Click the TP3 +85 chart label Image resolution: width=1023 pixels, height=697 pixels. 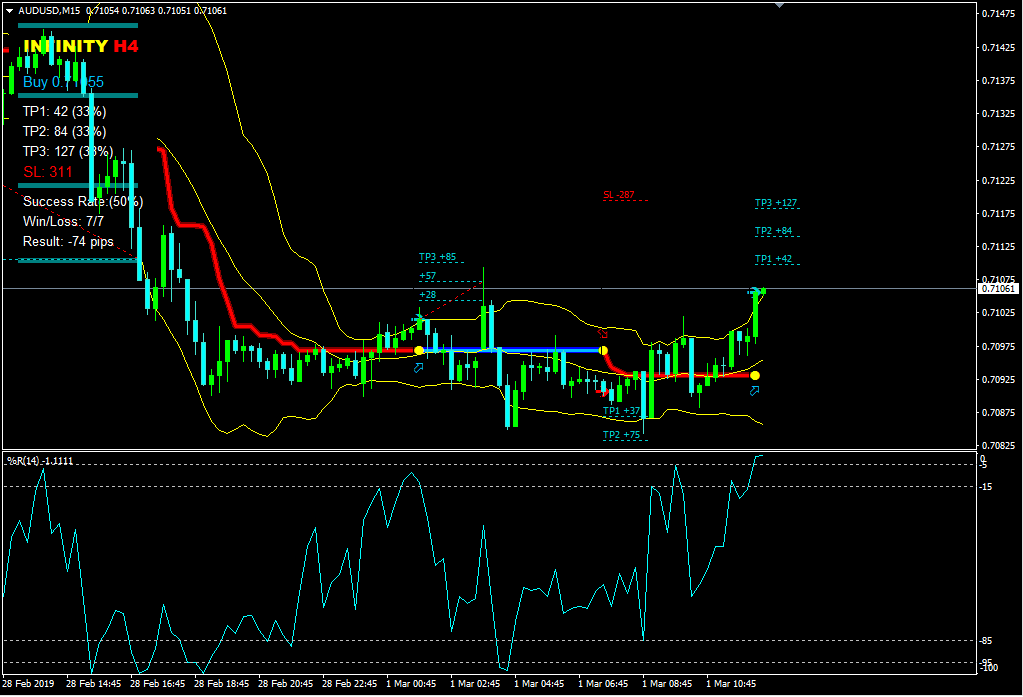tap(438, 257)
